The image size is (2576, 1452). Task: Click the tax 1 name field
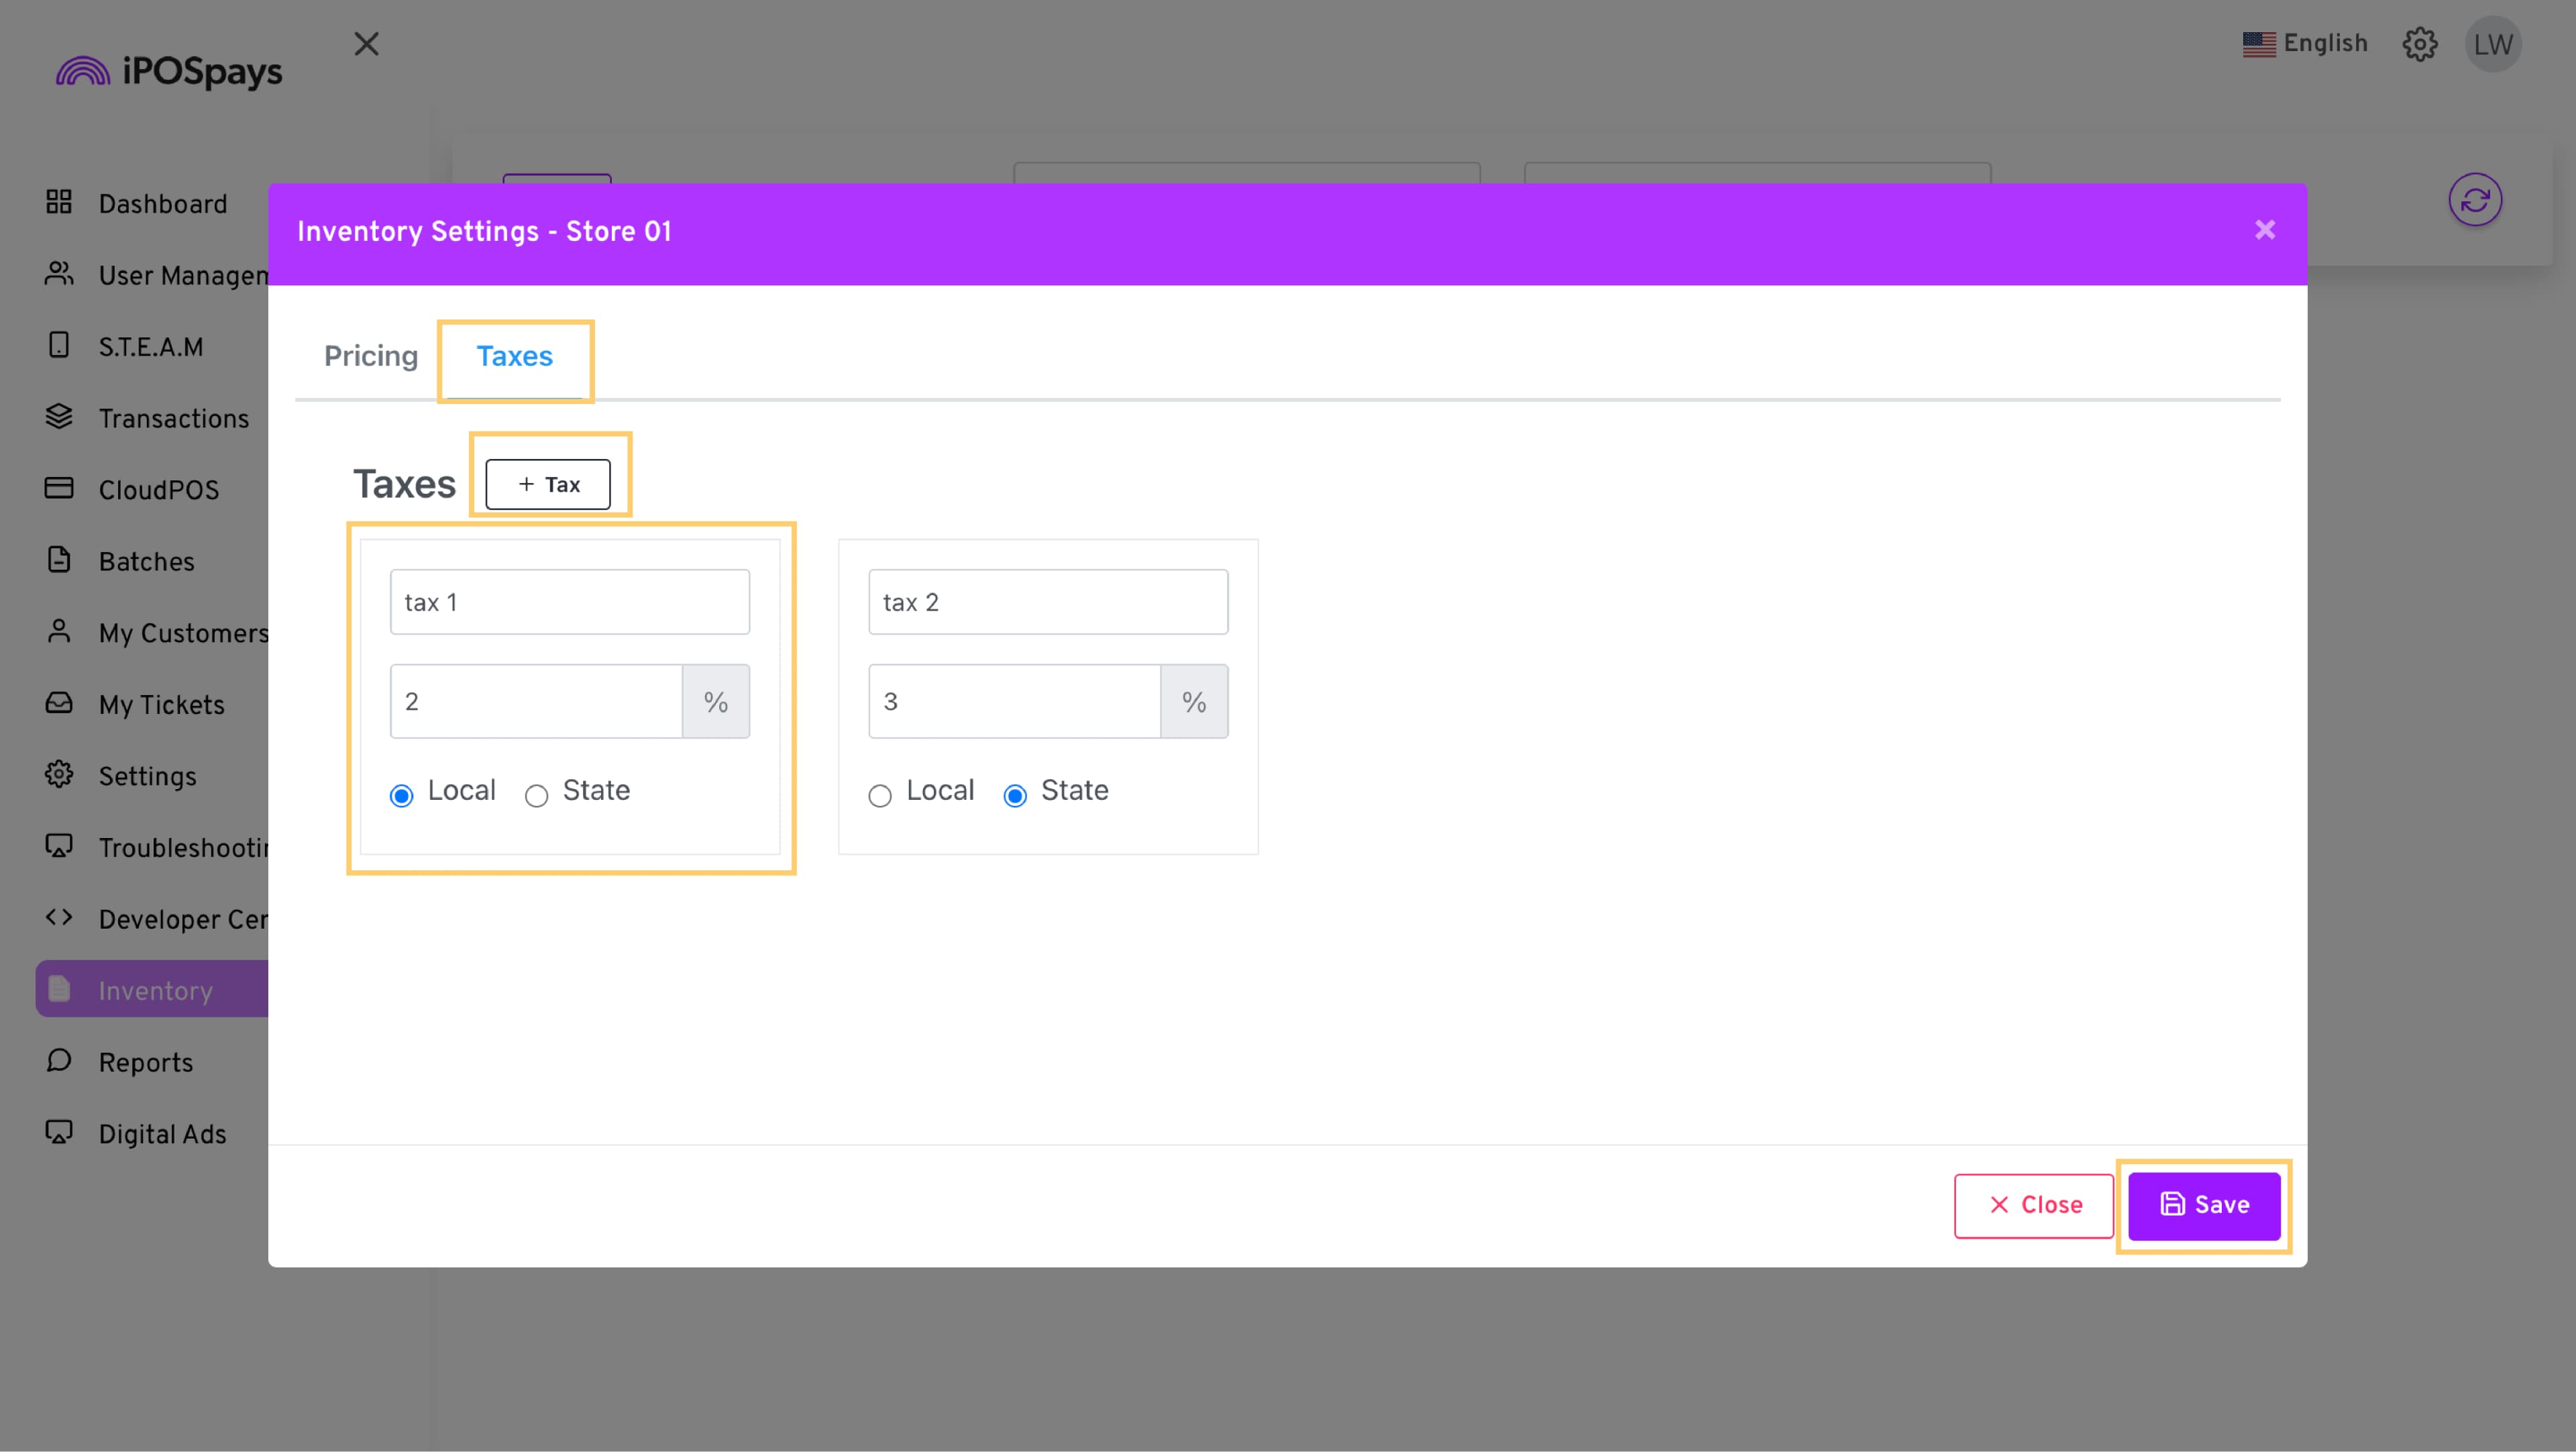pos(569,602)
